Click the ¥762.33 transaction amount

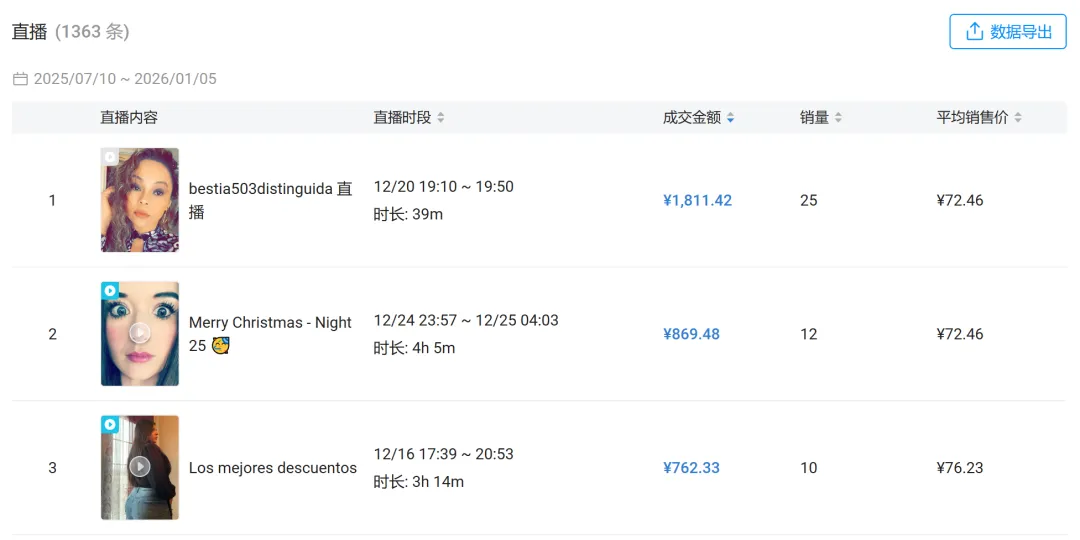(691, 468)
